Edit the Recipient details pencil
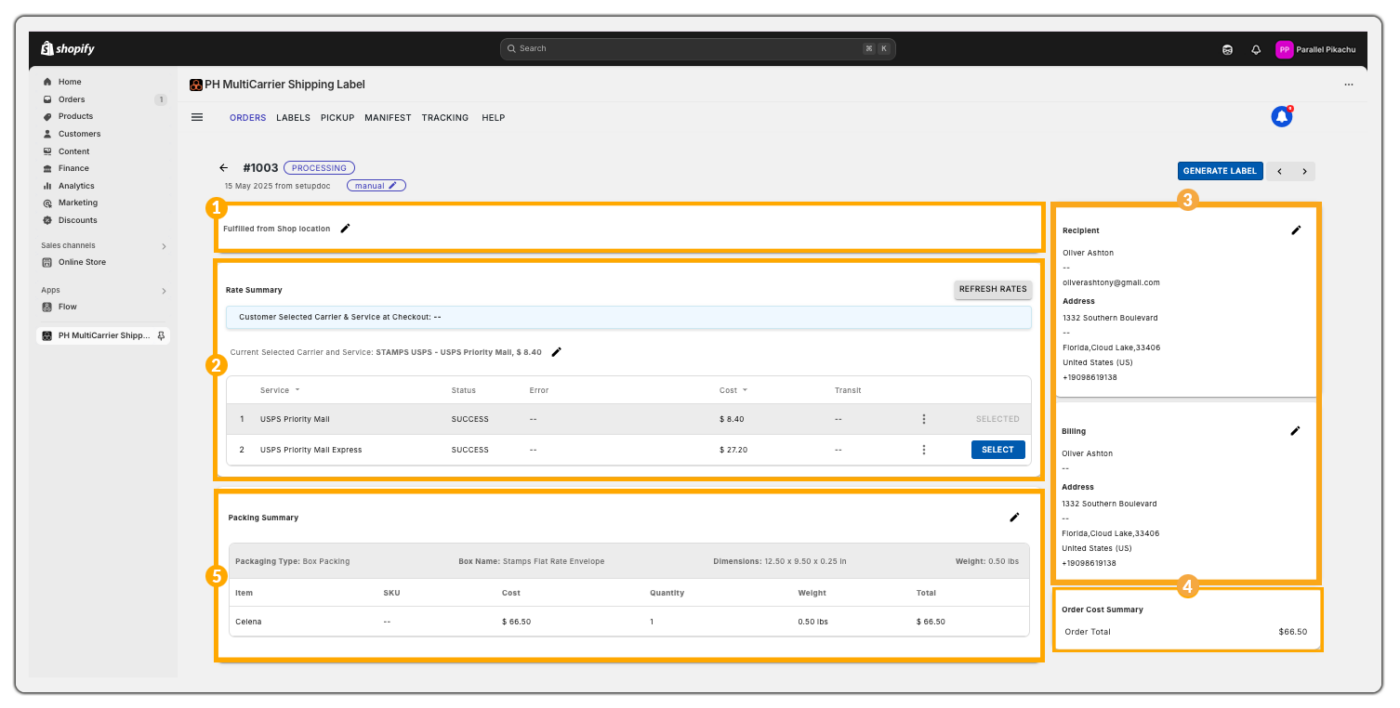The width and height of the screenshot is (1400, 708). (x=1296, y=230)
